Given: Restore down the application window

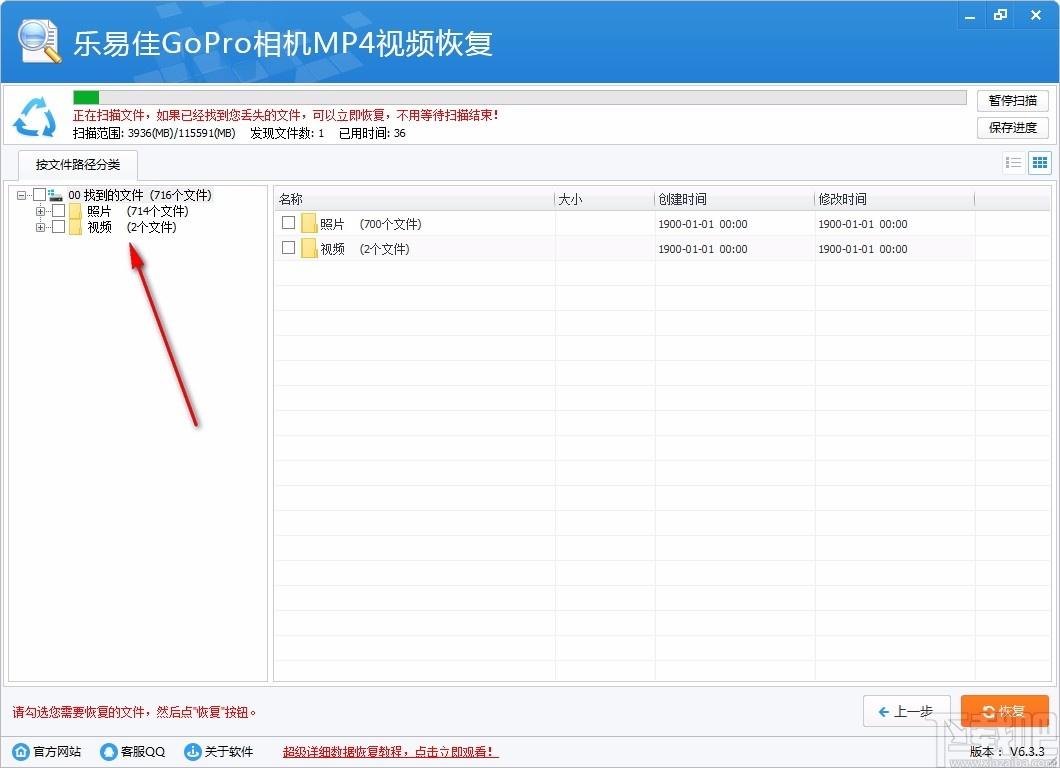Looking at the screenshot, I should pos(1001,16).
